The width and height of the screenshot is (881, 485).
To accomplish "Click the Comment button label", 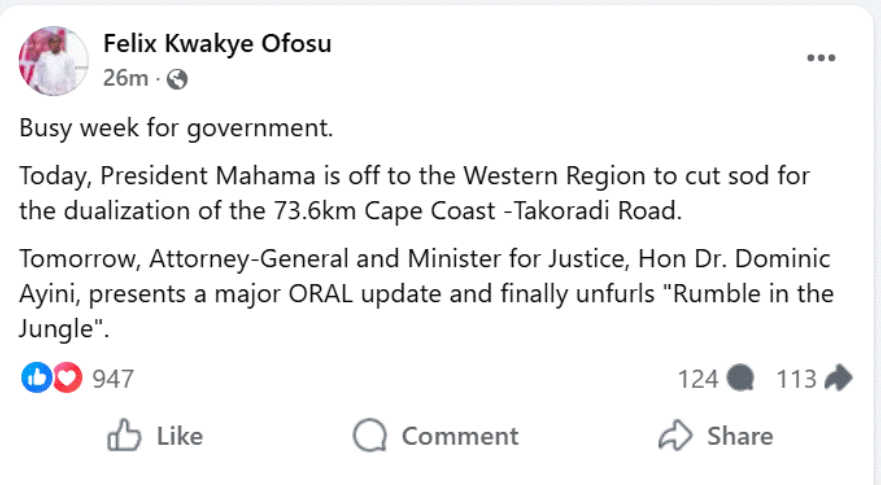I will [x=460, y=436].
